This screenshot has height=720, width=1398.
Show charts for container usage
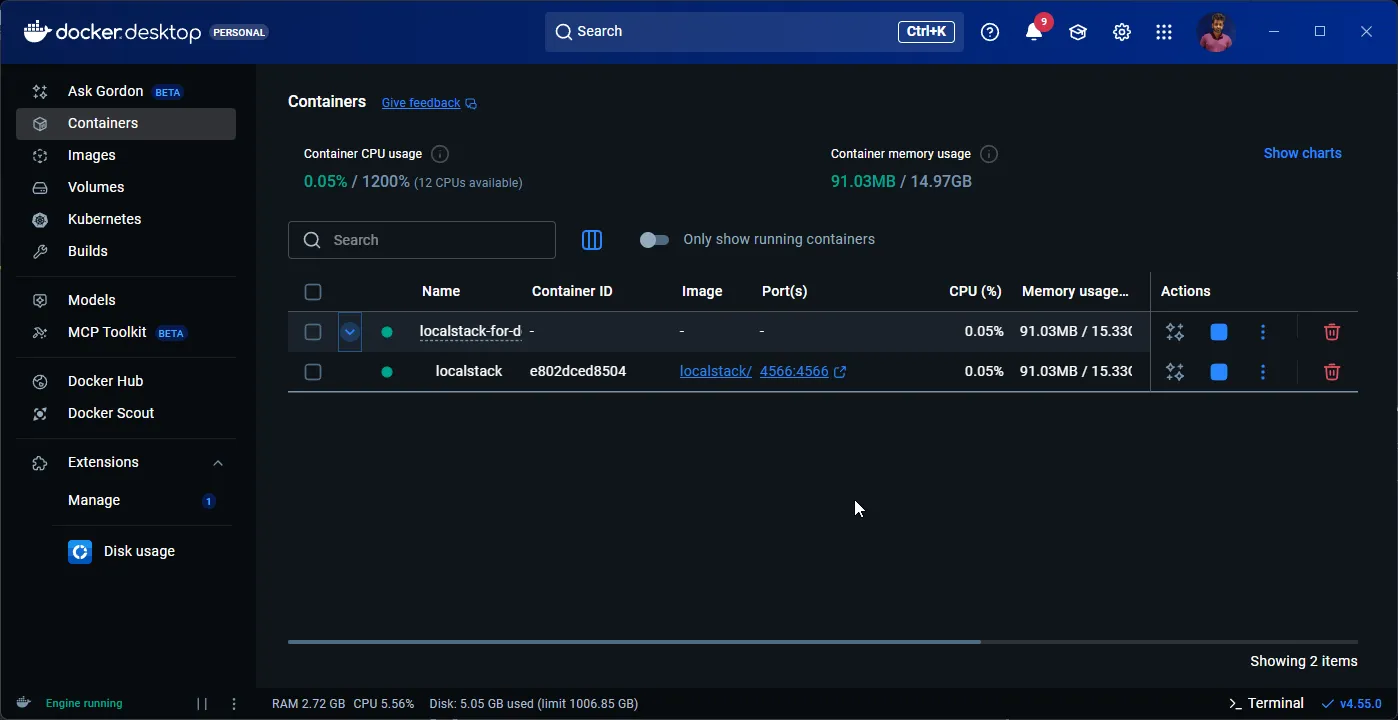coord(1302,152)
